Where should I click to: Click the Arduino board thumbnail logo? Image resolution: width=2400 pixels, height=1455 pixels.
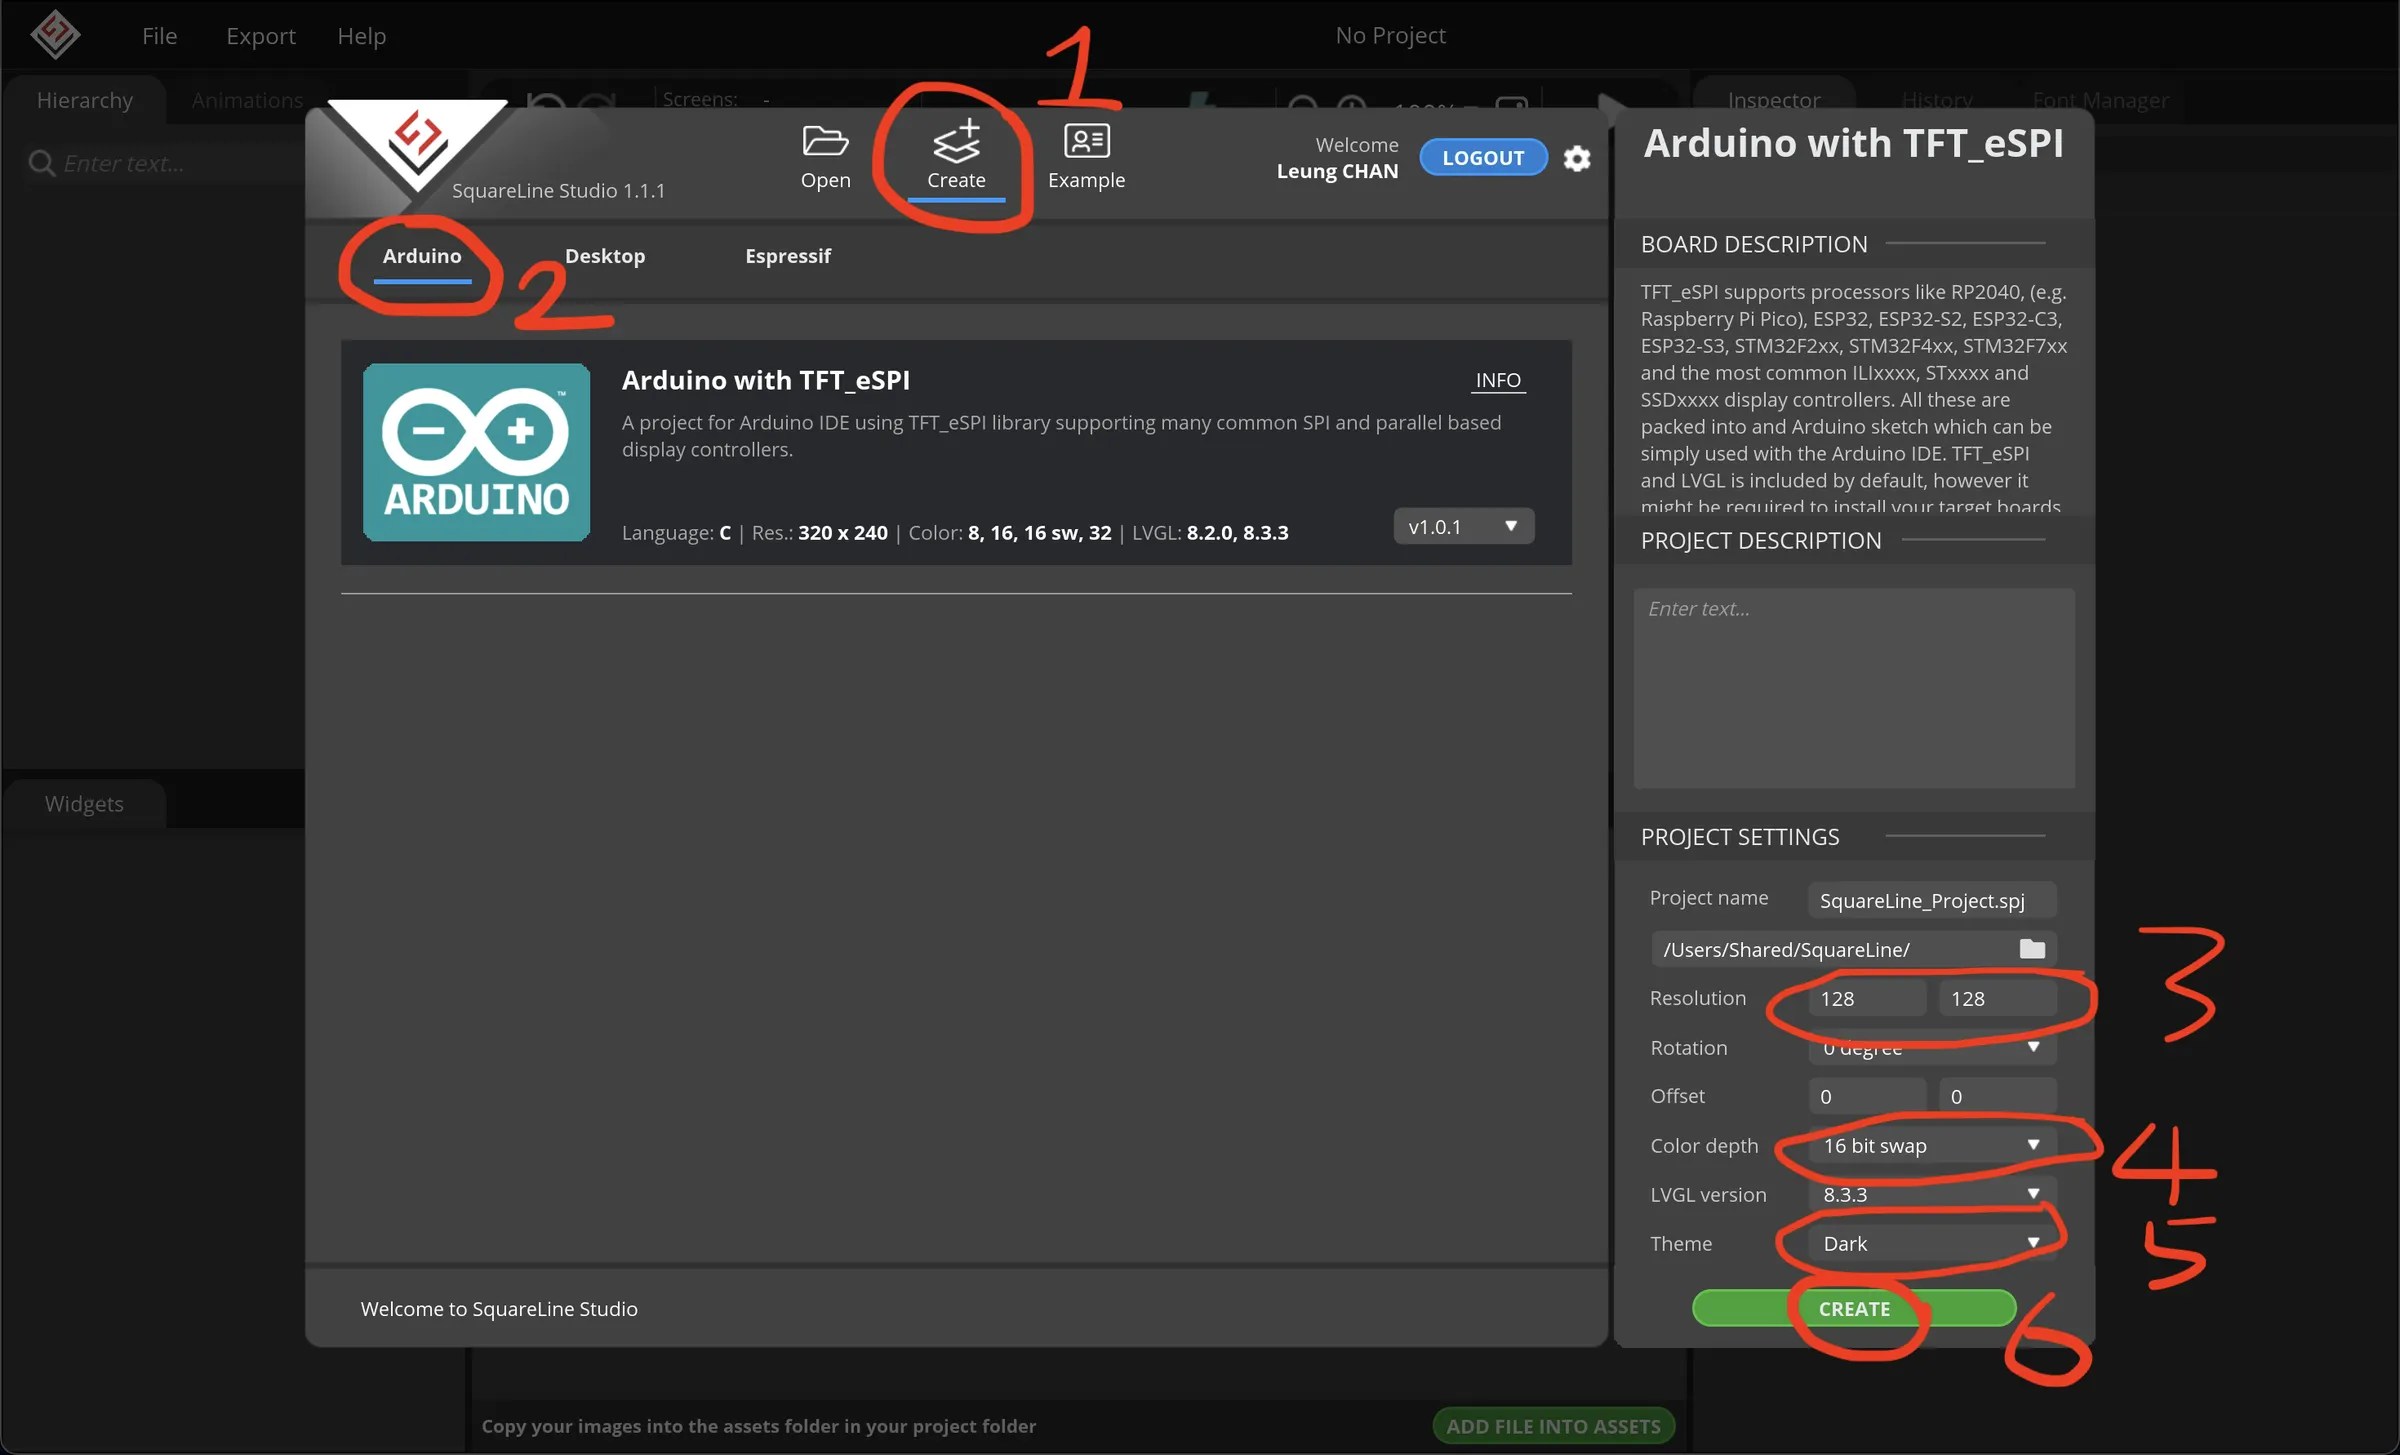[x=476, y=452]
